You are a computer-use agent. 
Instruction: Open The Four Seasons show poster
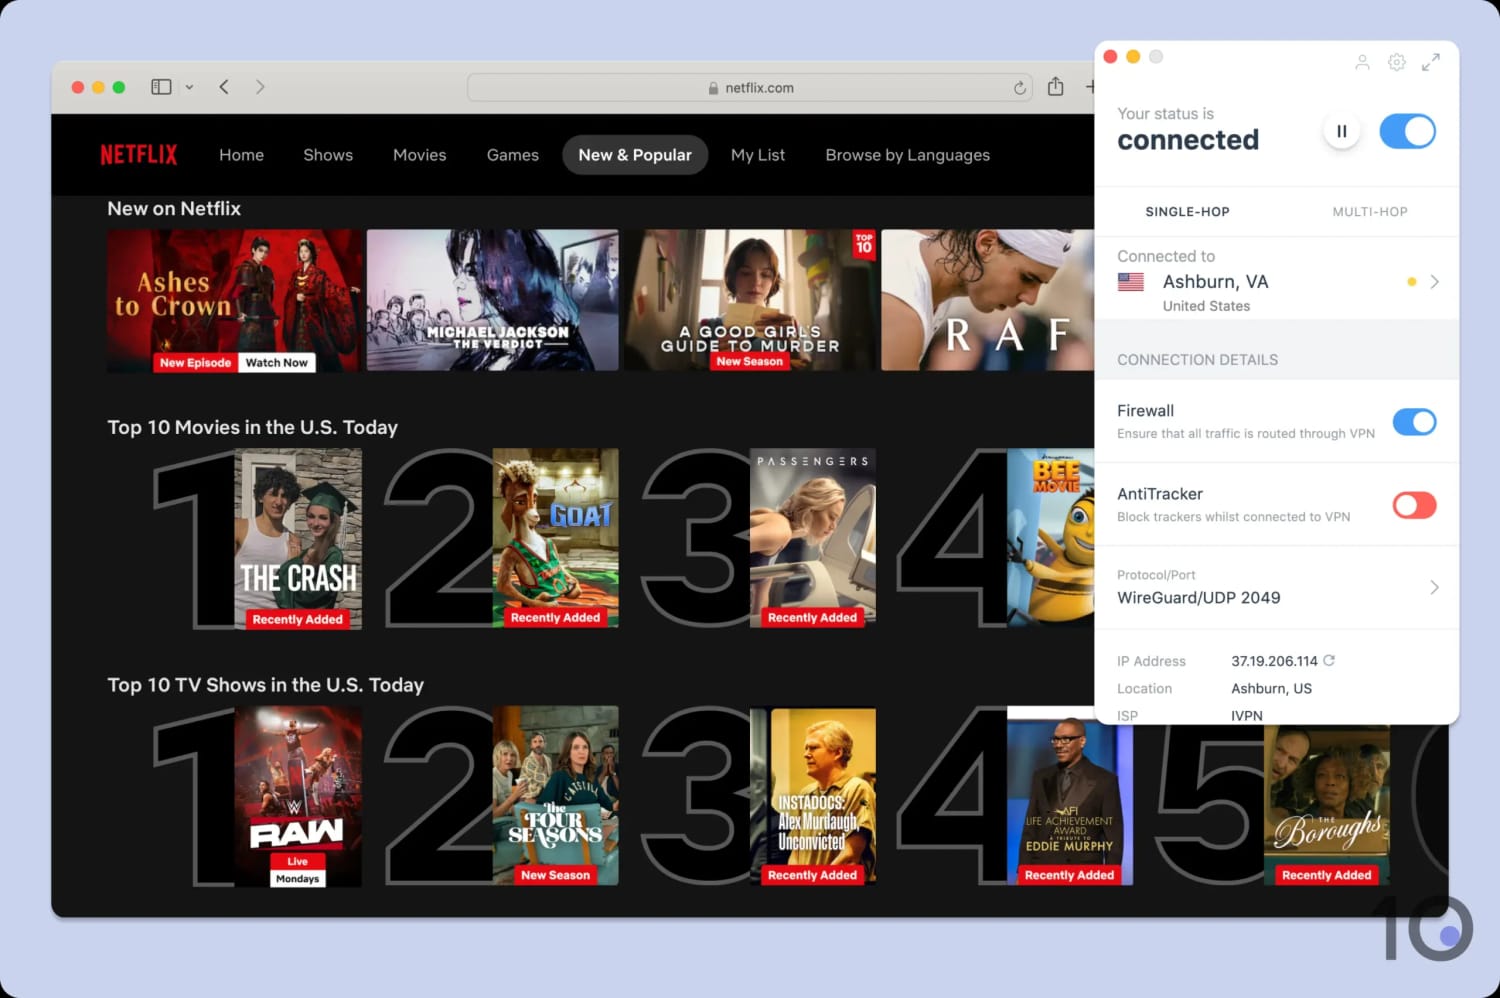click(x=555, y=796)
